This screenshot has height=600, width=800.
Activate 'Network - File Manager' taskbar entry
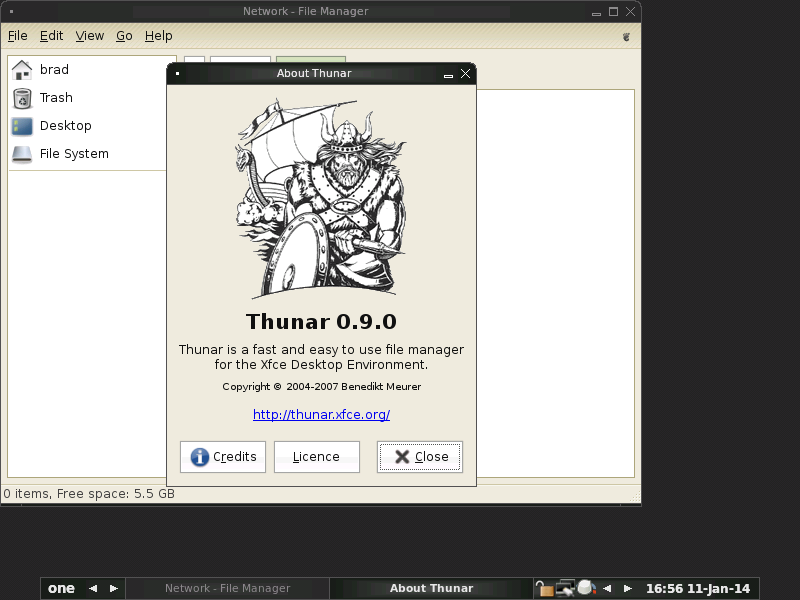pos(228,588)
